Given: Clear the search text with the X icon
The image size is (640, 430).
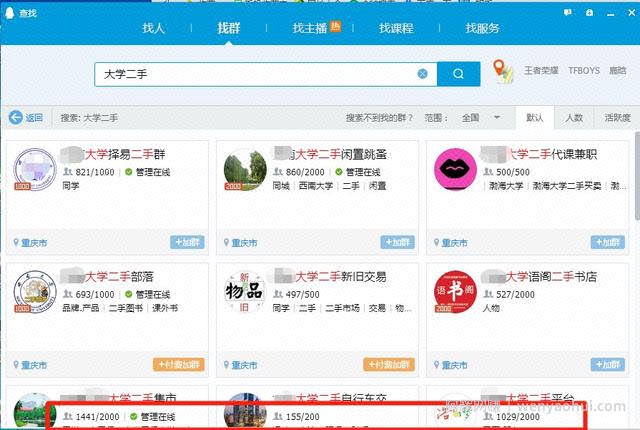Looking at the screenshot, I should pos(422,74).
